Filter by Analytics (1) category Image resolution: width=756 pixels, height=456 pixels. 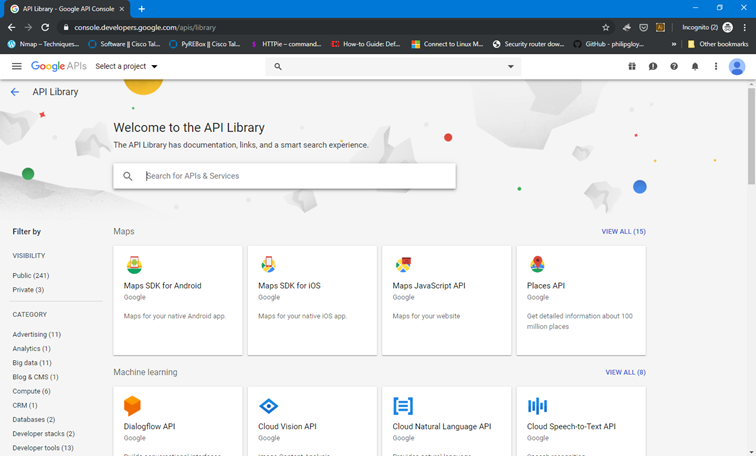click(31, 349)
